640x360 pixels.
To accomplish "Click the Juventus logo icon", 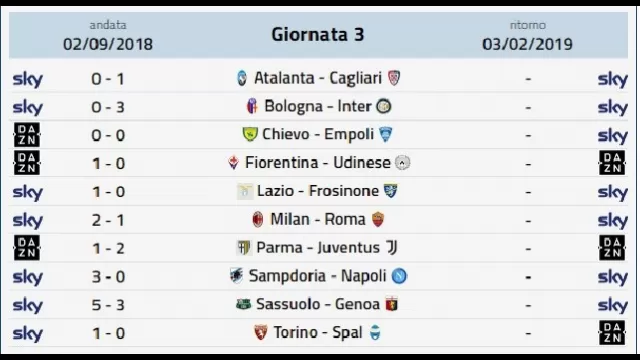I will pos(391,247).
